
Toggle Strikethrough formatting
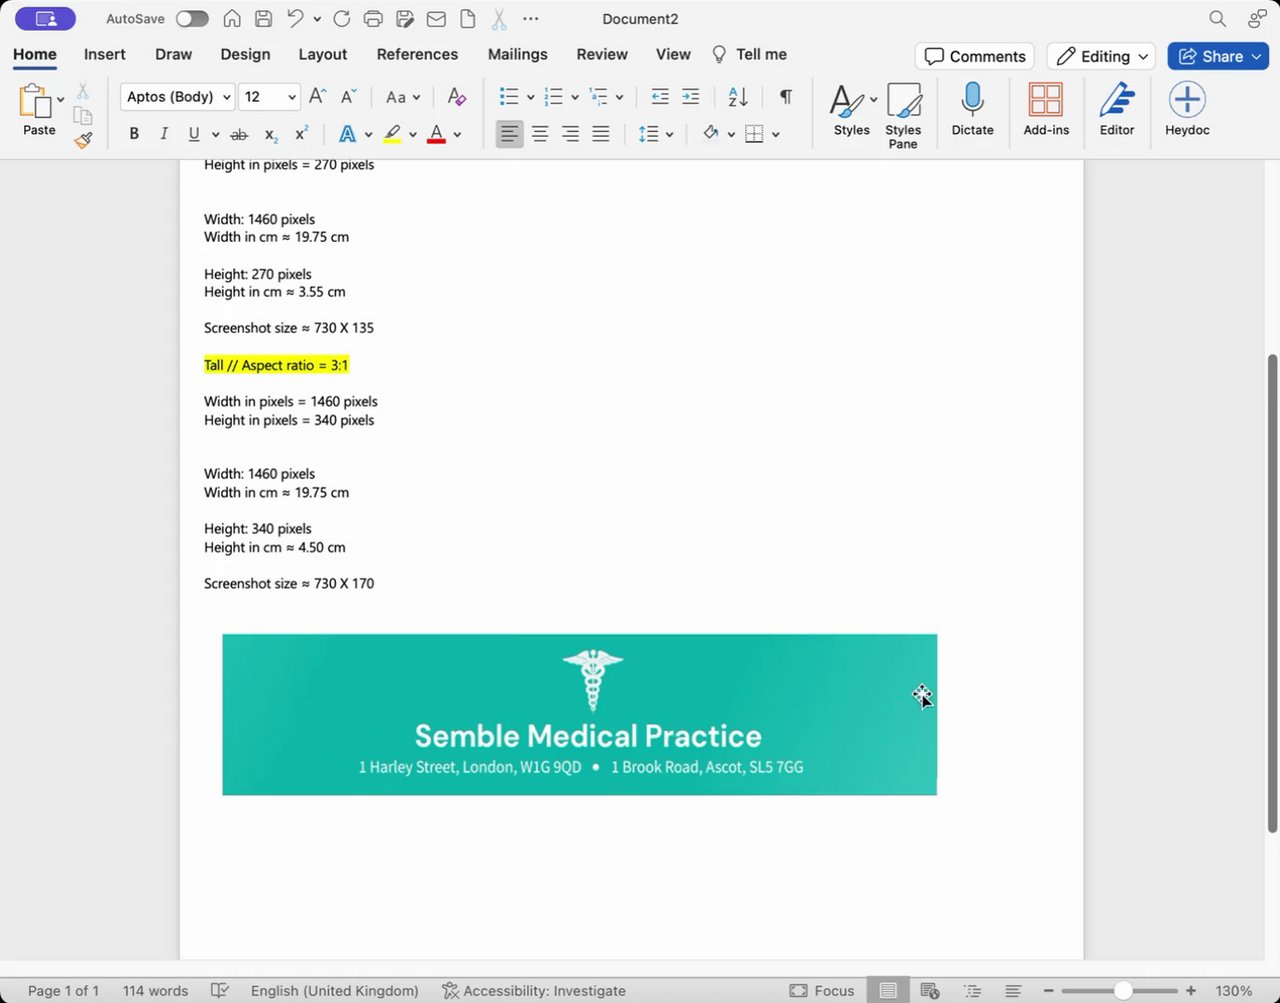[x=239, y=134]
